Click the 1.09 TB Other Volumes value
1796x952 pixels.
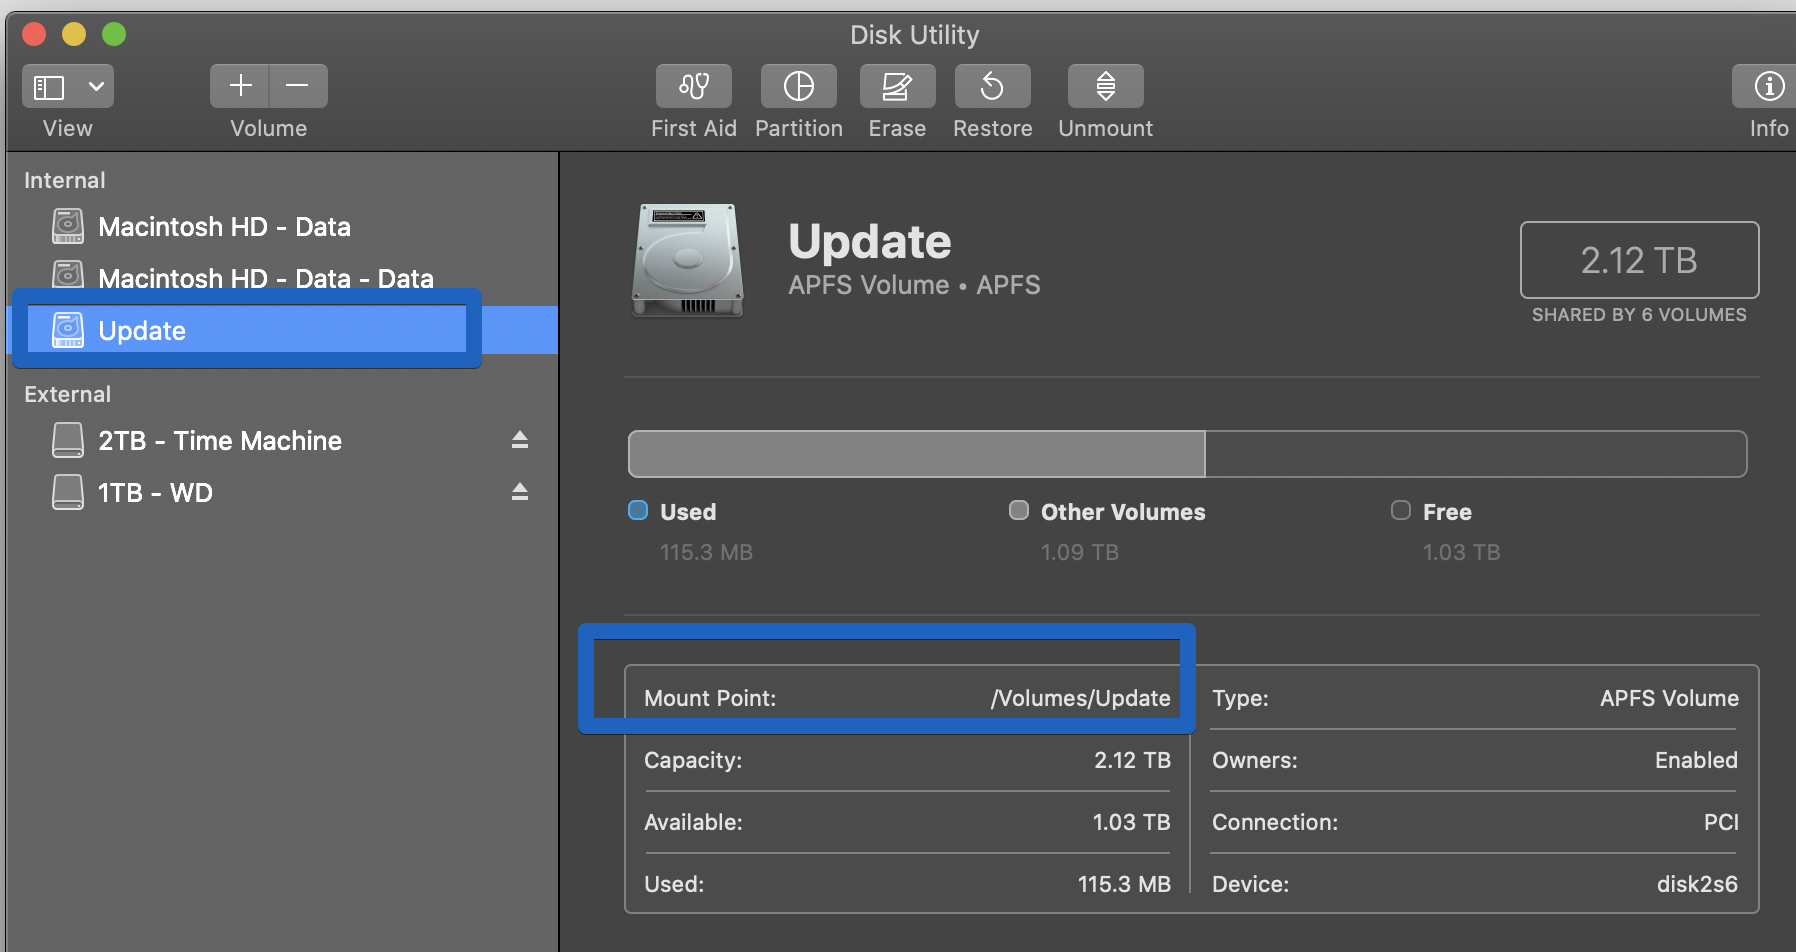(x=1080, y=552)
